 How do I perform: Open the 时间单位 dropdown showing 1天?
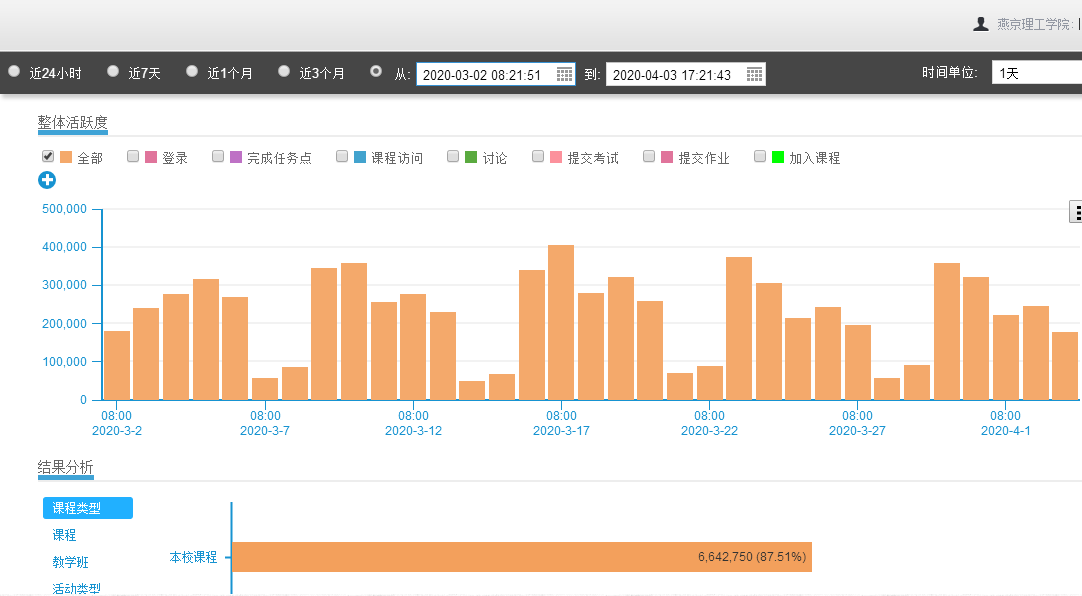[x=1036, y=73]
